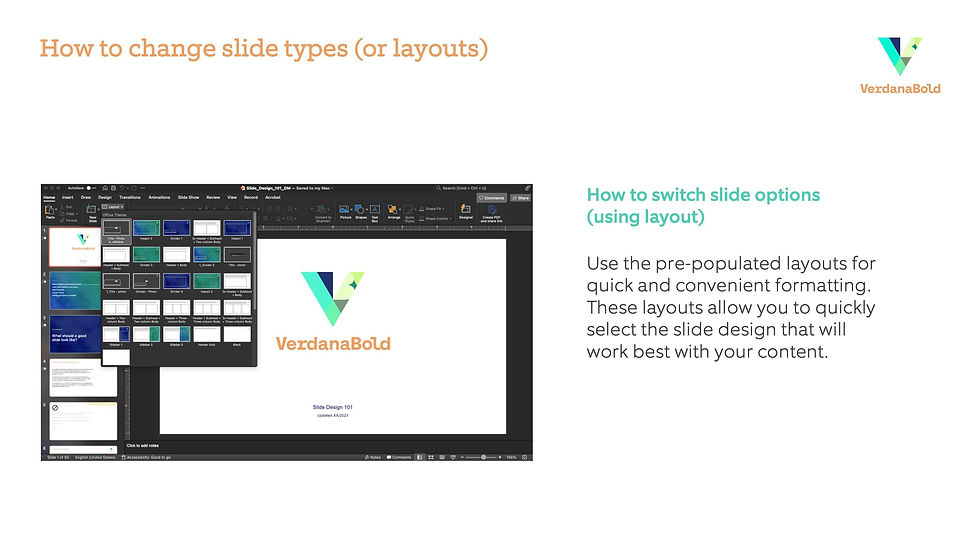This screenshot has width=980, height=551.
Task: Click the Copy icon
Action: tap(62, 213)
